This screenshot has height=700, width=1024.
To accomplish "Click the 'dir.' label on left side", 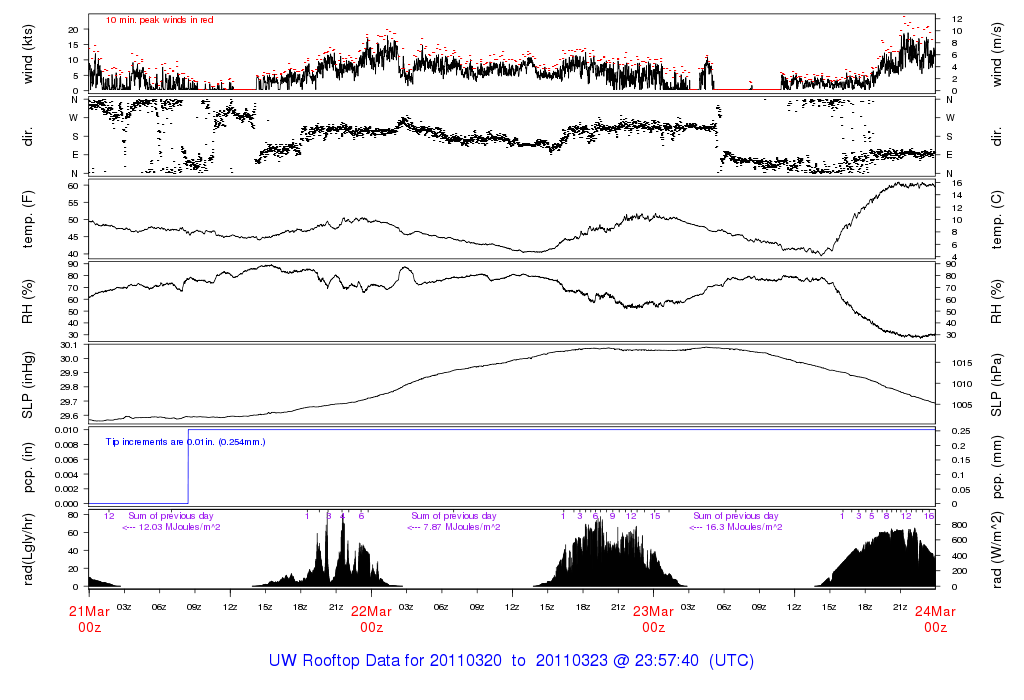I will coord(28,137).
